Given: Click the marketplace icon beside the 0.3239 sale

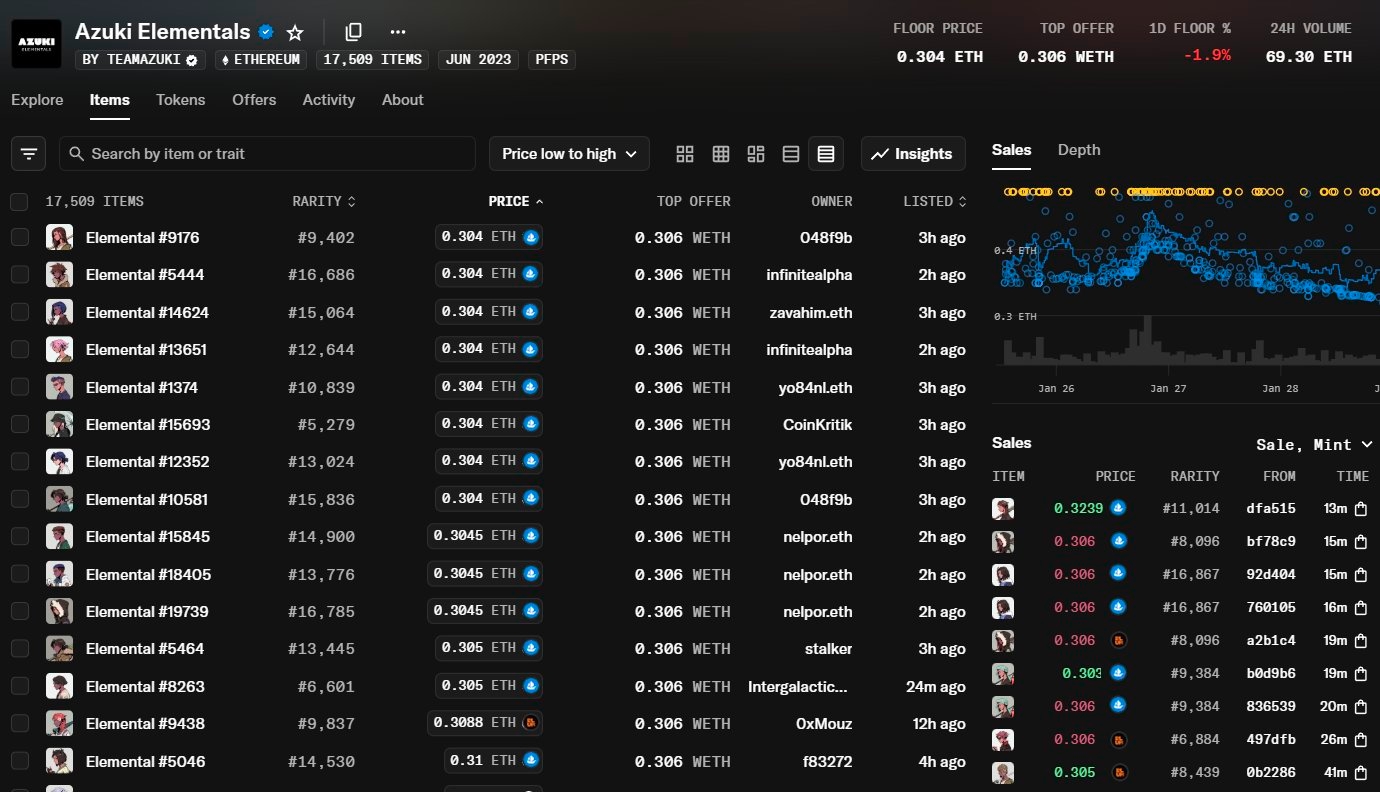Looking at the screenshot, I should (1119, 508).
